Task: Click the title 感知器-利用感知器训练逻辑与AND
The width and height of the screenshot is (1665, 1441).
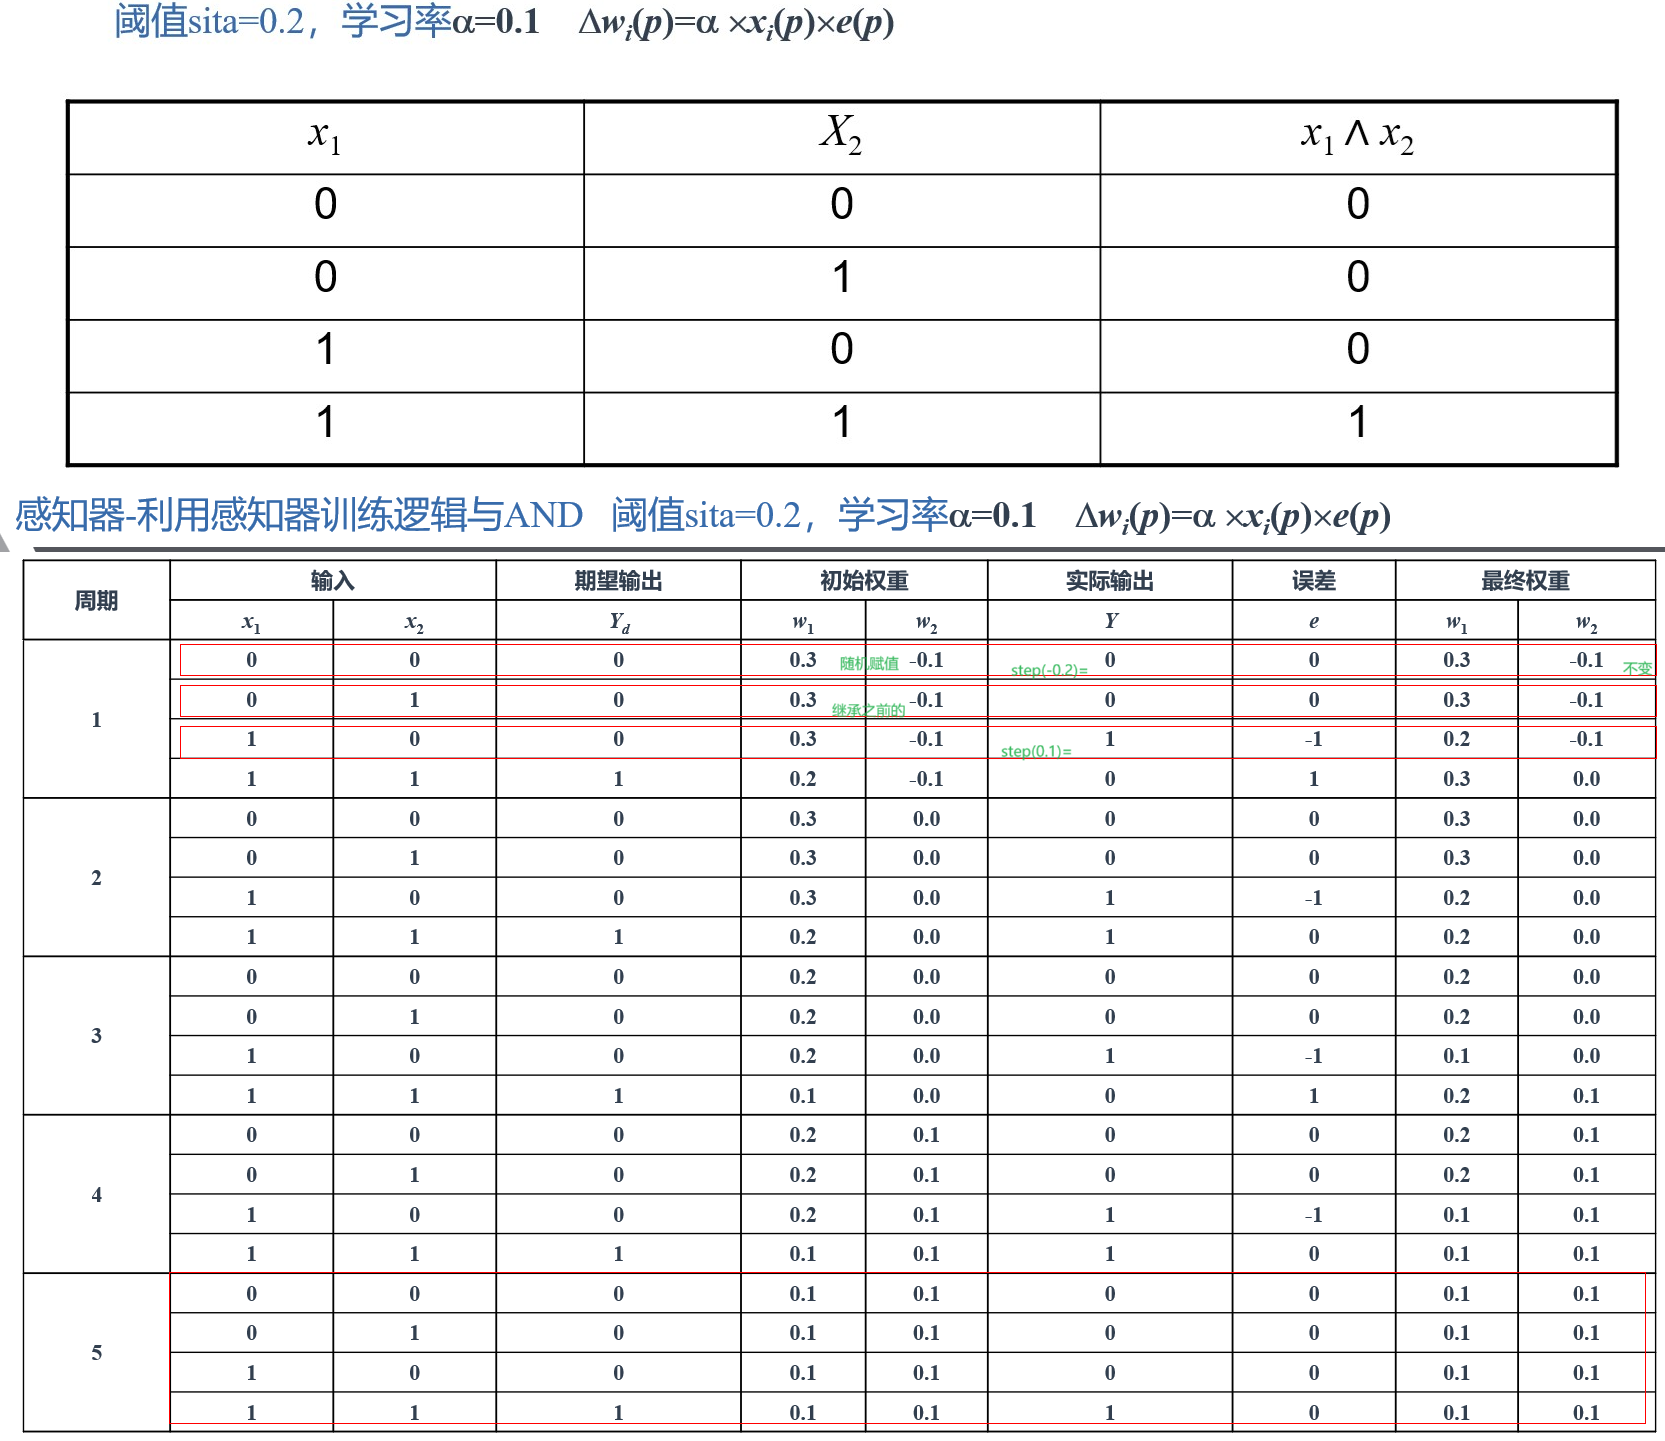Action: coord(298,515)
